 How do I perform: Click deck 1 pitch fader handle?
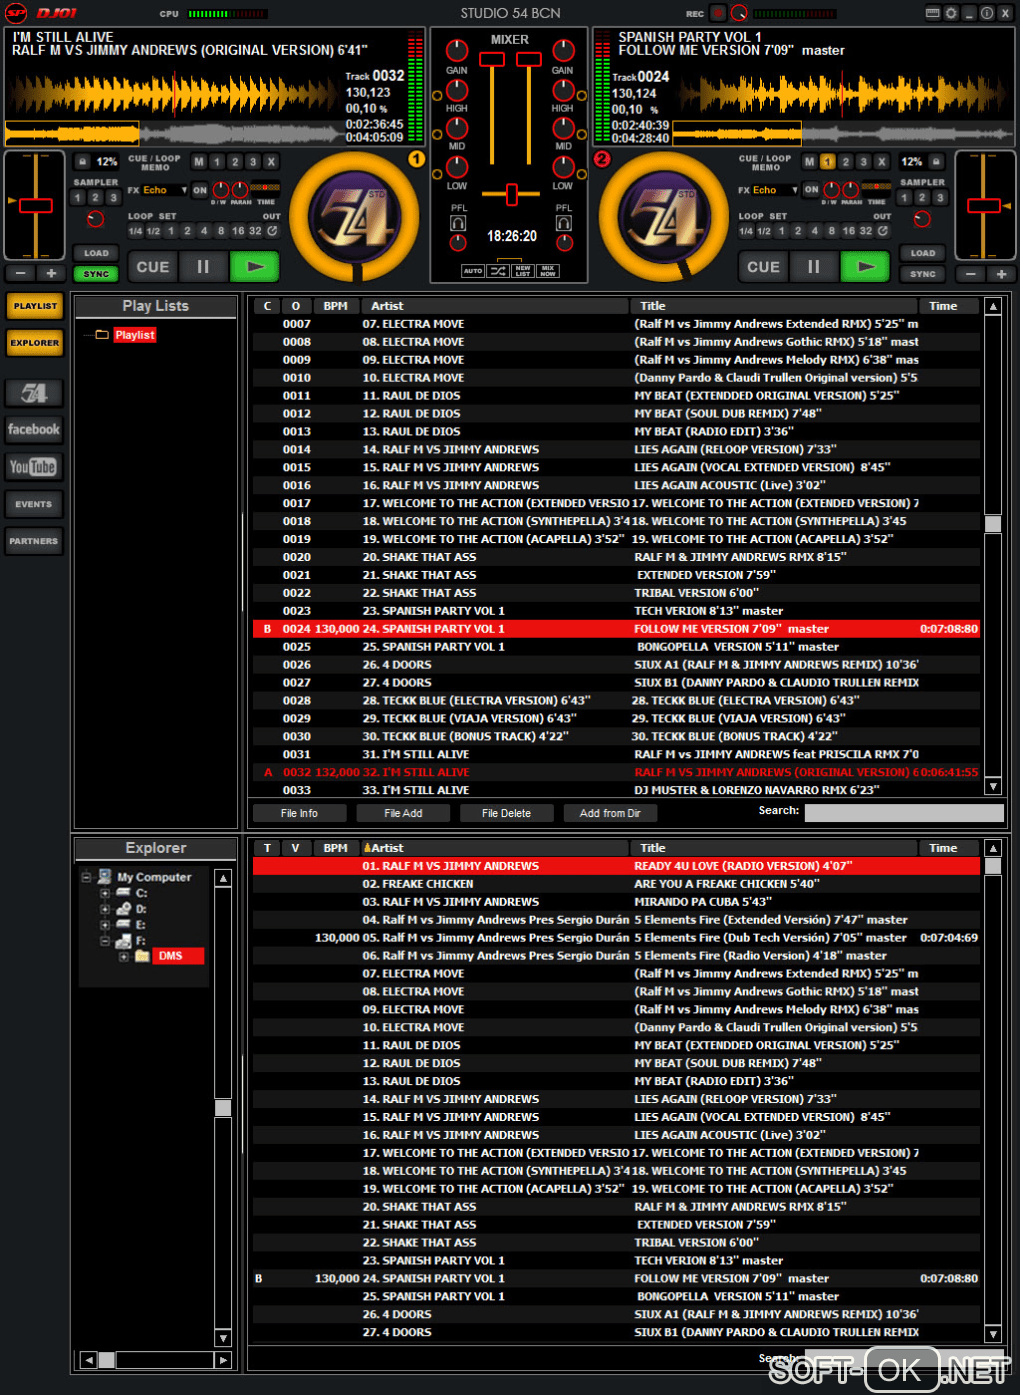coord(36,205)
